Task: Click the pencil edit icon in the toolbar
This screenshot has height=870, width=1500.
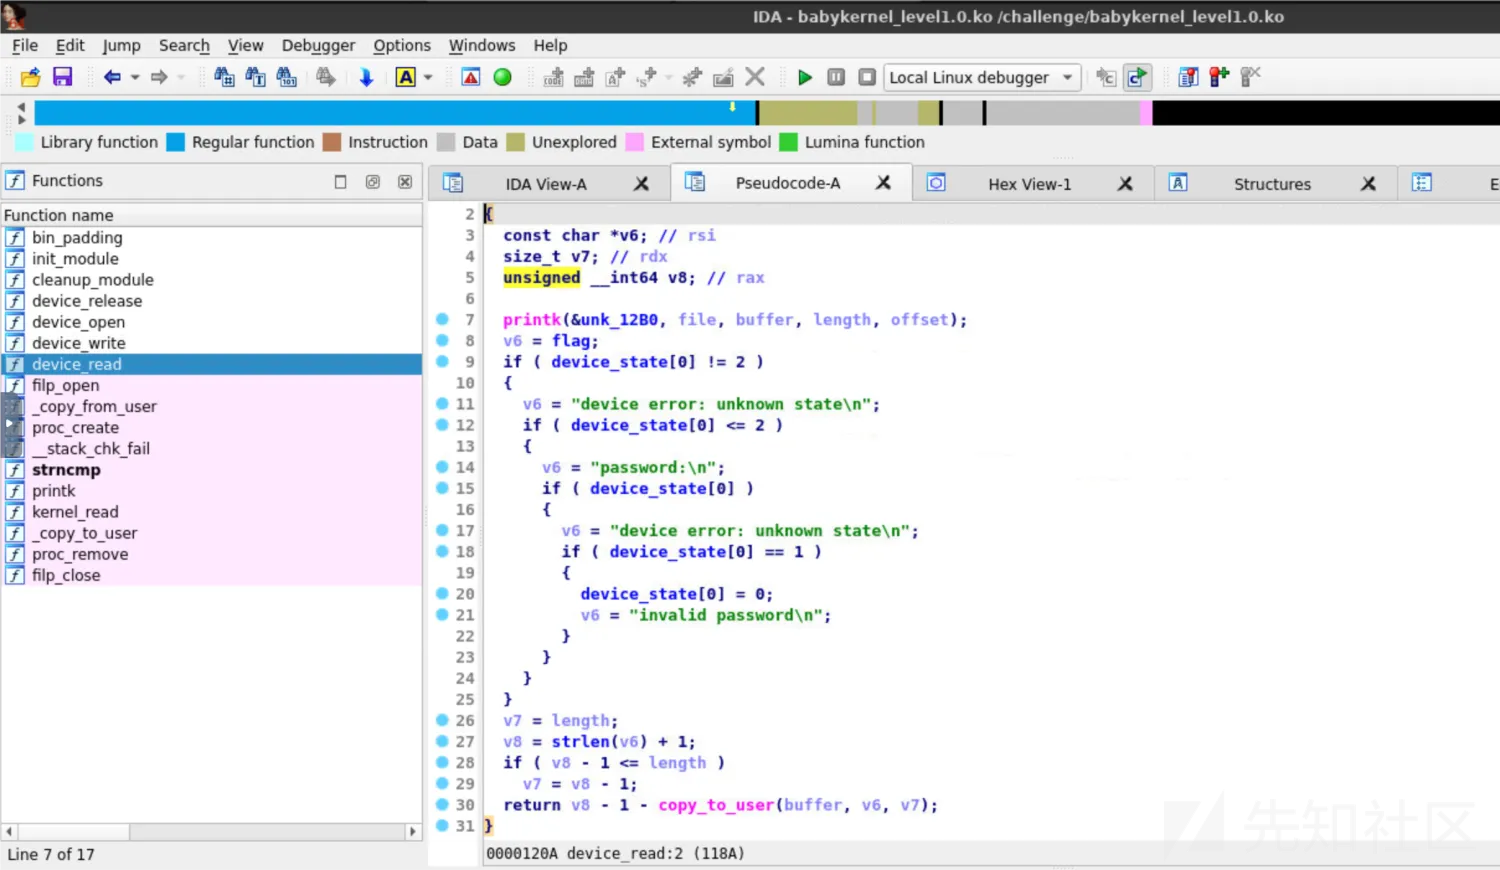Action: tap(723, 77)
